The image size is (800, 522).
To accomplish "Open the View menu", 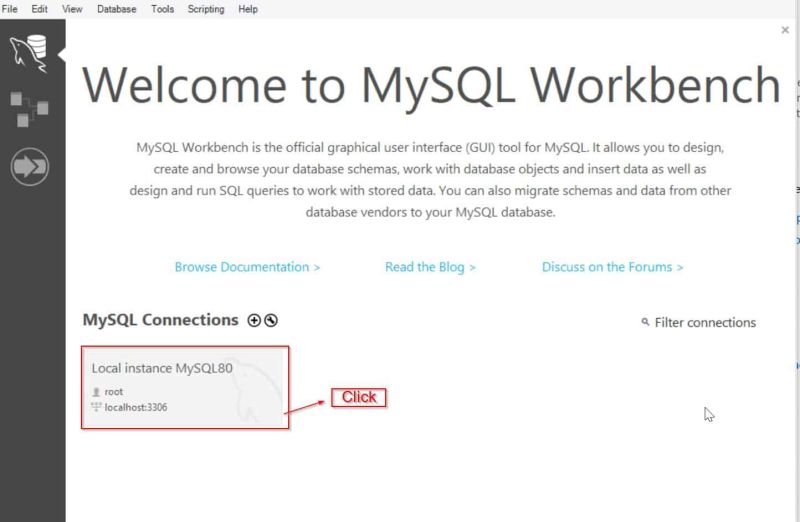I will [x=72, y=9].
